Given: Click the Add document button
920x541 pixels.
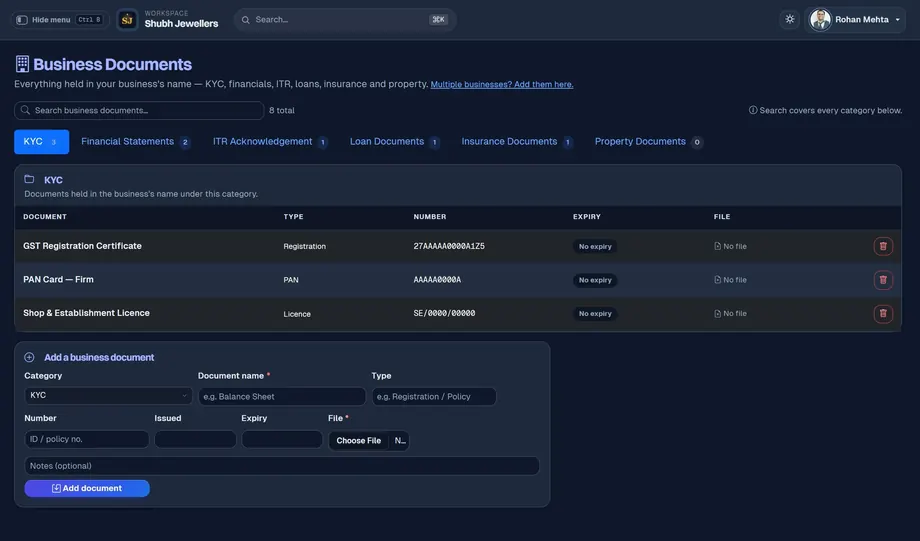Looking at the screenshot, I should point(87,488).
